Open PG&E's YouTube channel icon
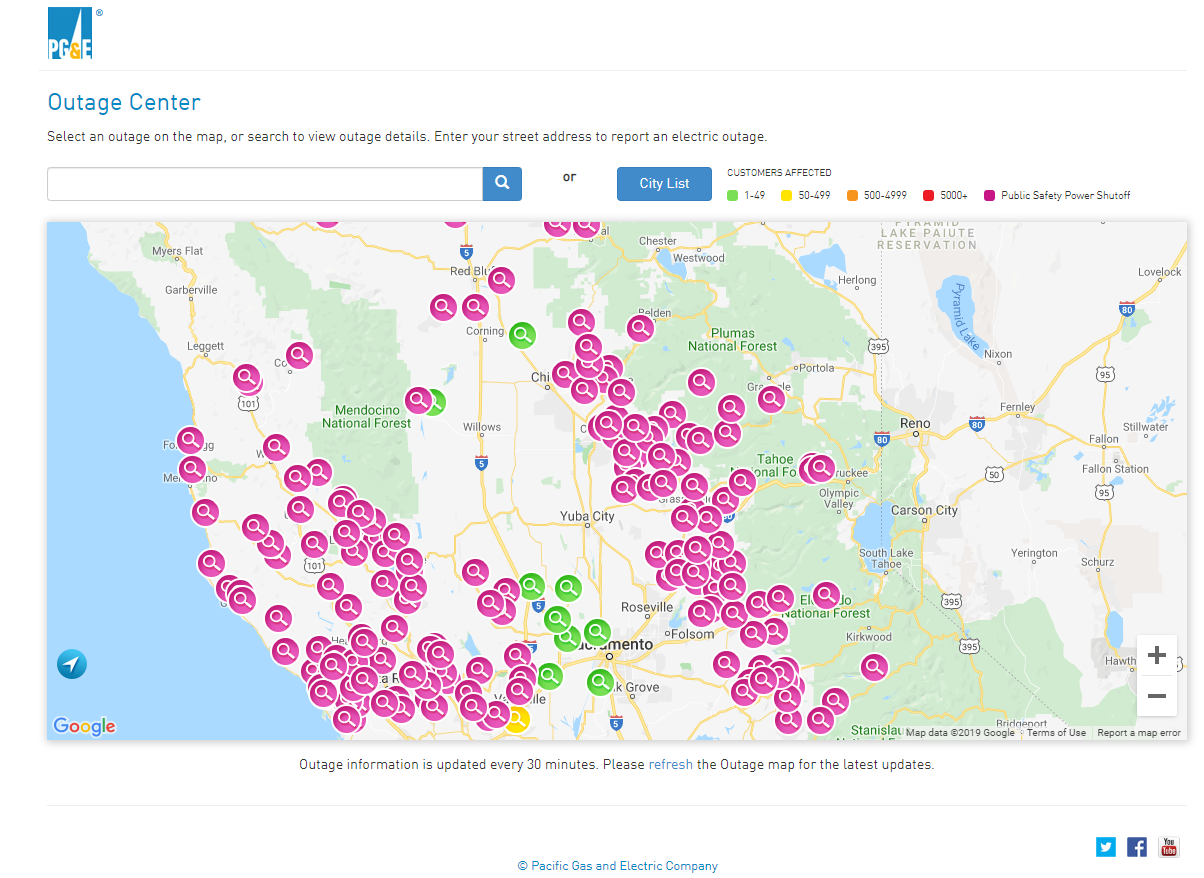Screen dimensions: 1204x878 click(1168, 847)
